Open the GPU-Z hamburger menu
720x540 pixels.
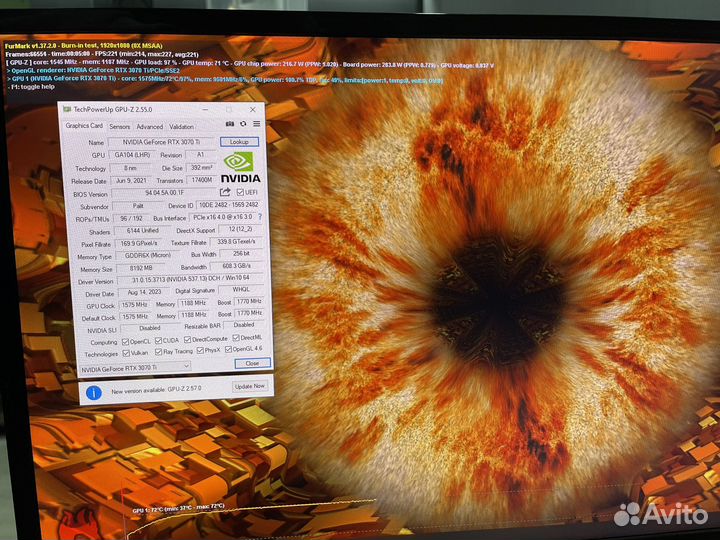tap(257, 124)
